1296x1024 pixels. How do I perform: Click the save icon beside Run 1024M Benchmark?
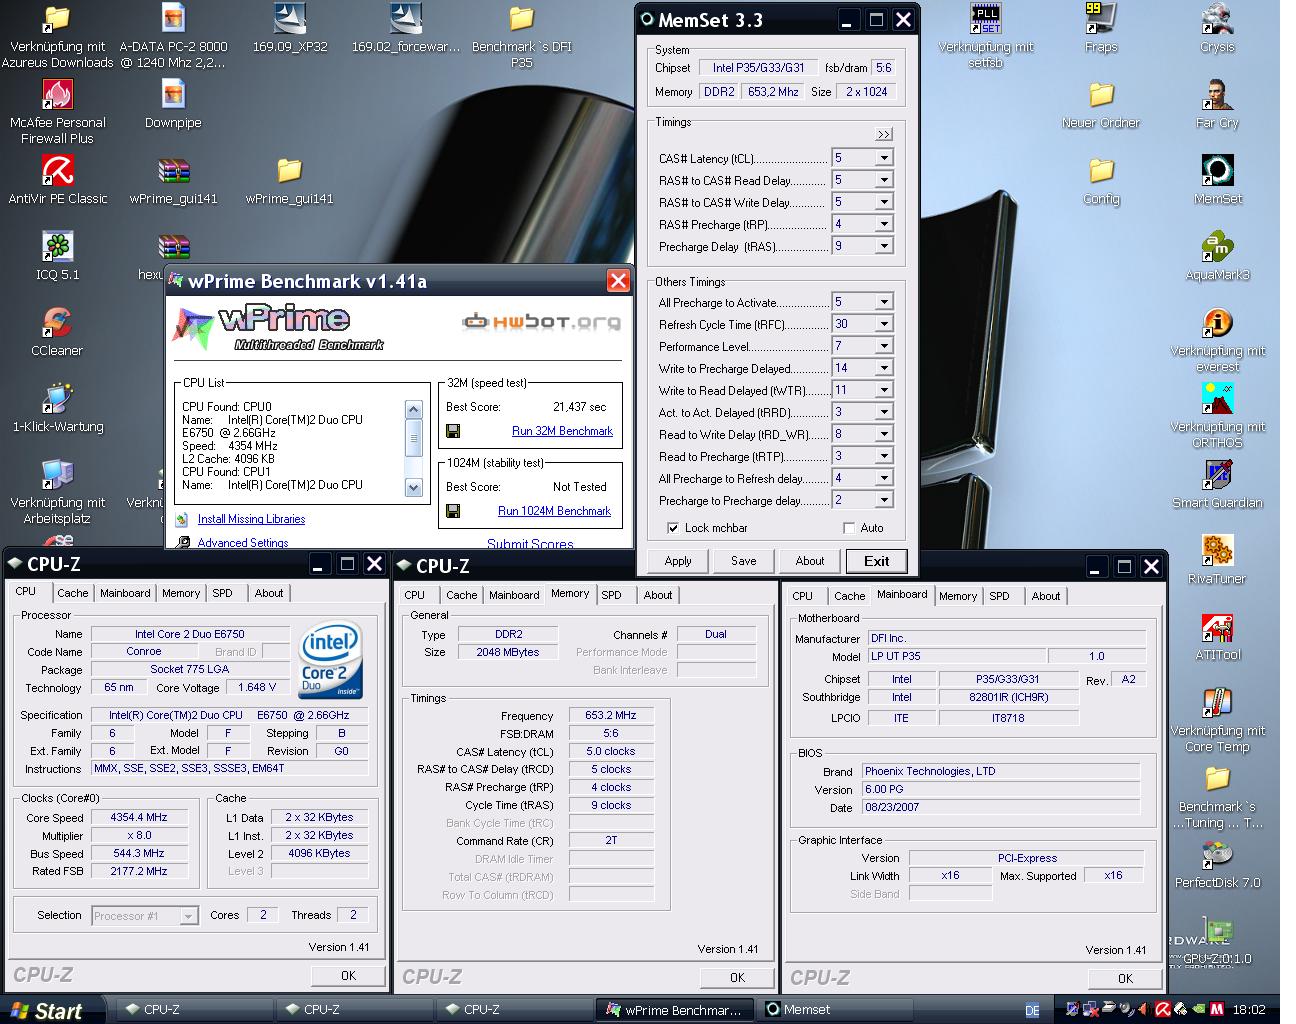click(x=453, y=511)
